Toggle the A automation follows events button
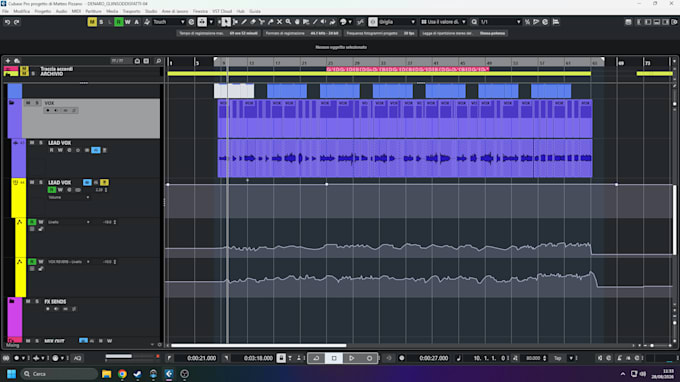Viewport: 680px width, 382px height. click(x=137, y=22)
